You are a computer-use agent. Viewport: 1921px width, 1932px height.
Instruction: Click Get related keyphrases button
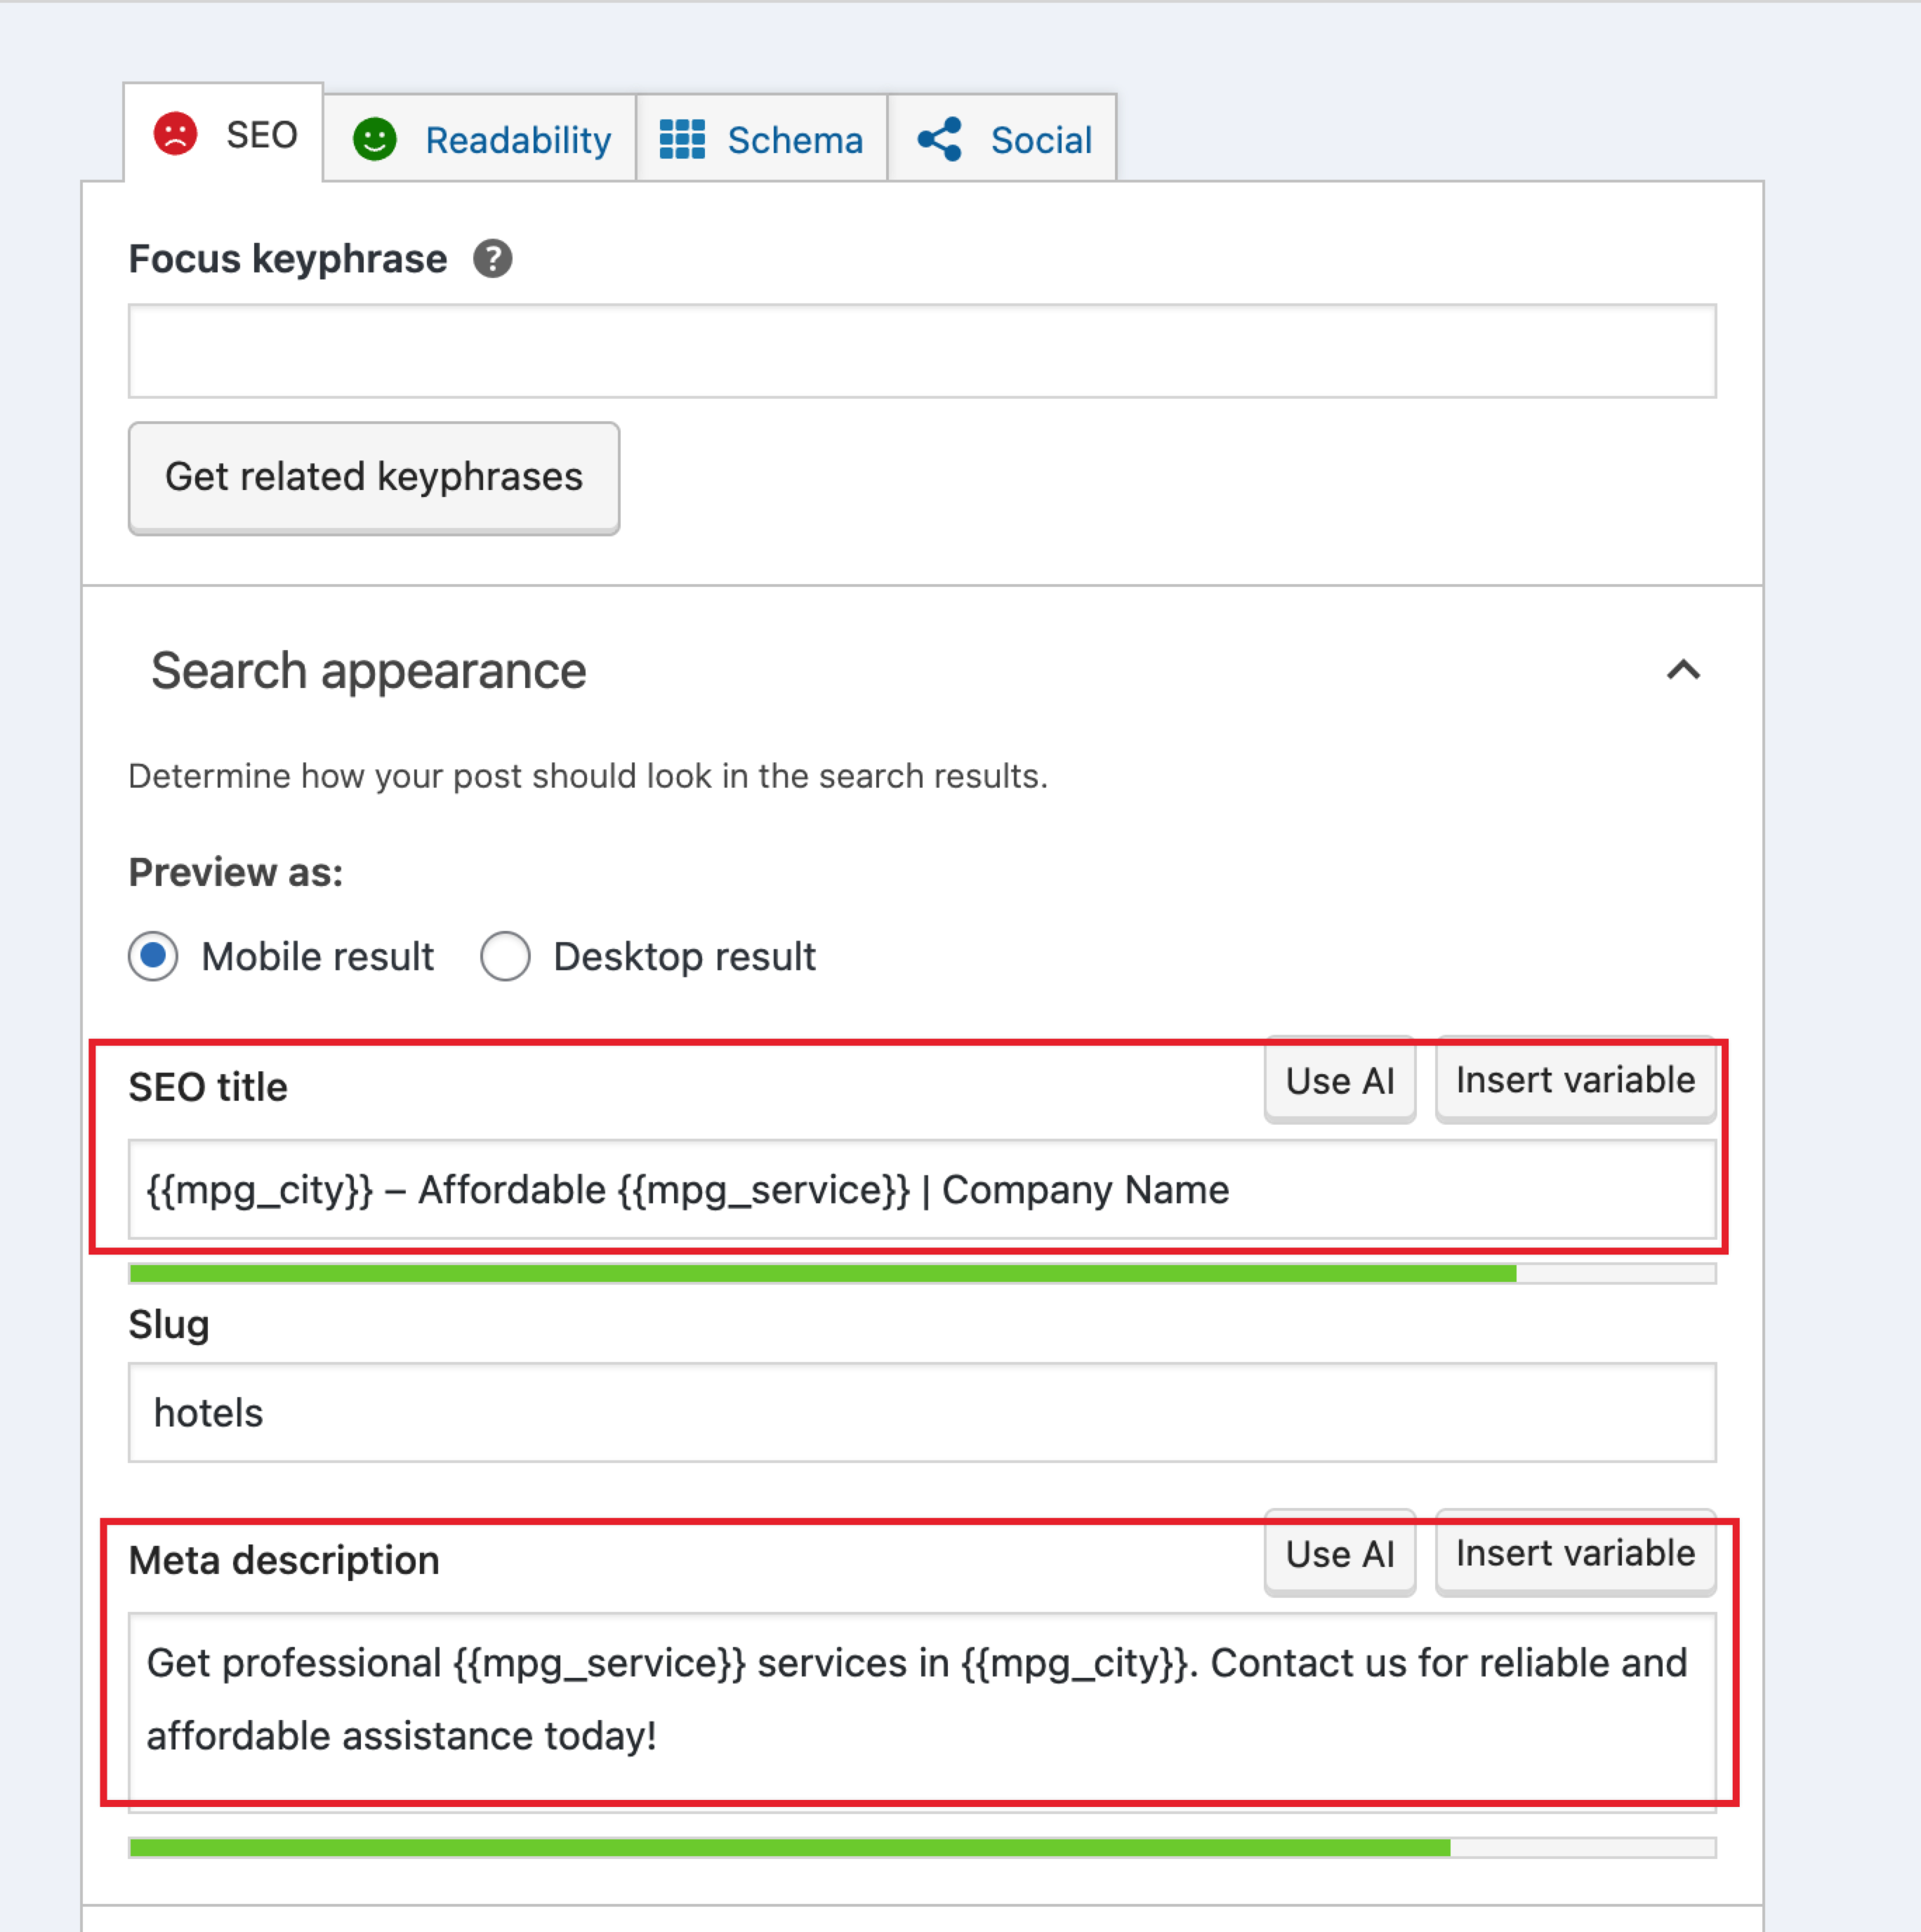[x=373, y=477]
